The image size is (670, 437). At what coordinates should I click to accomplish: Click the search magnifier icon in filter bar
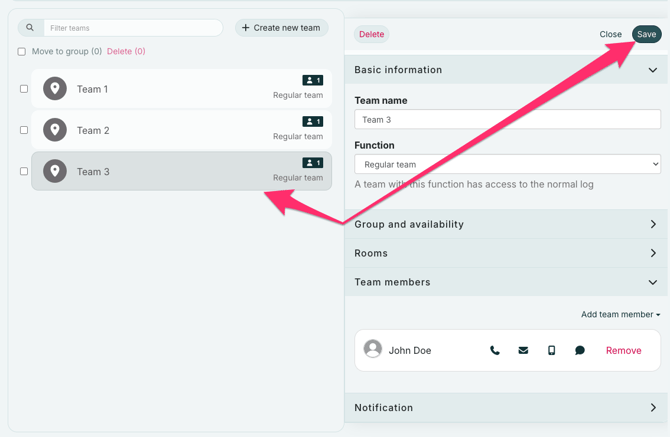click(x=30, y=28)
